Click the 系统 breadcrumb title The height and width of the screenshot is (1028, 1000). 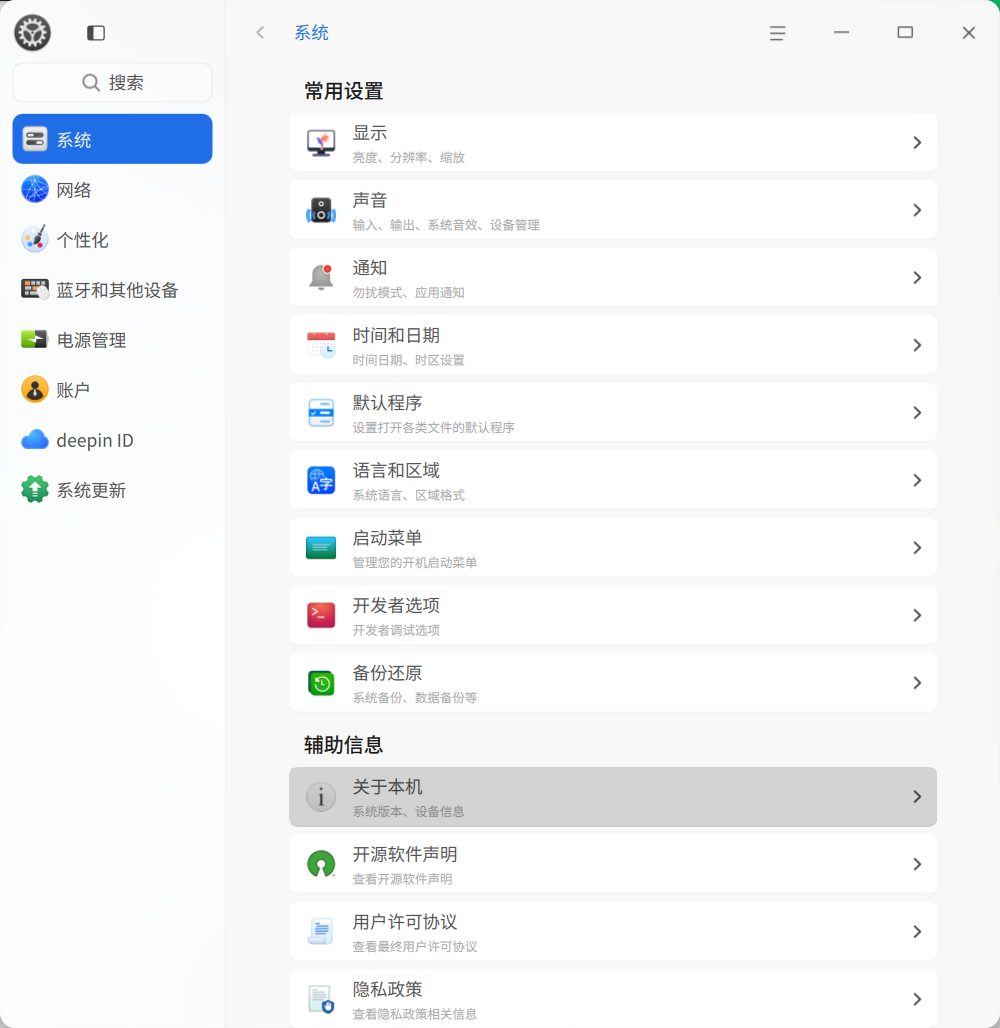point(311,33)
